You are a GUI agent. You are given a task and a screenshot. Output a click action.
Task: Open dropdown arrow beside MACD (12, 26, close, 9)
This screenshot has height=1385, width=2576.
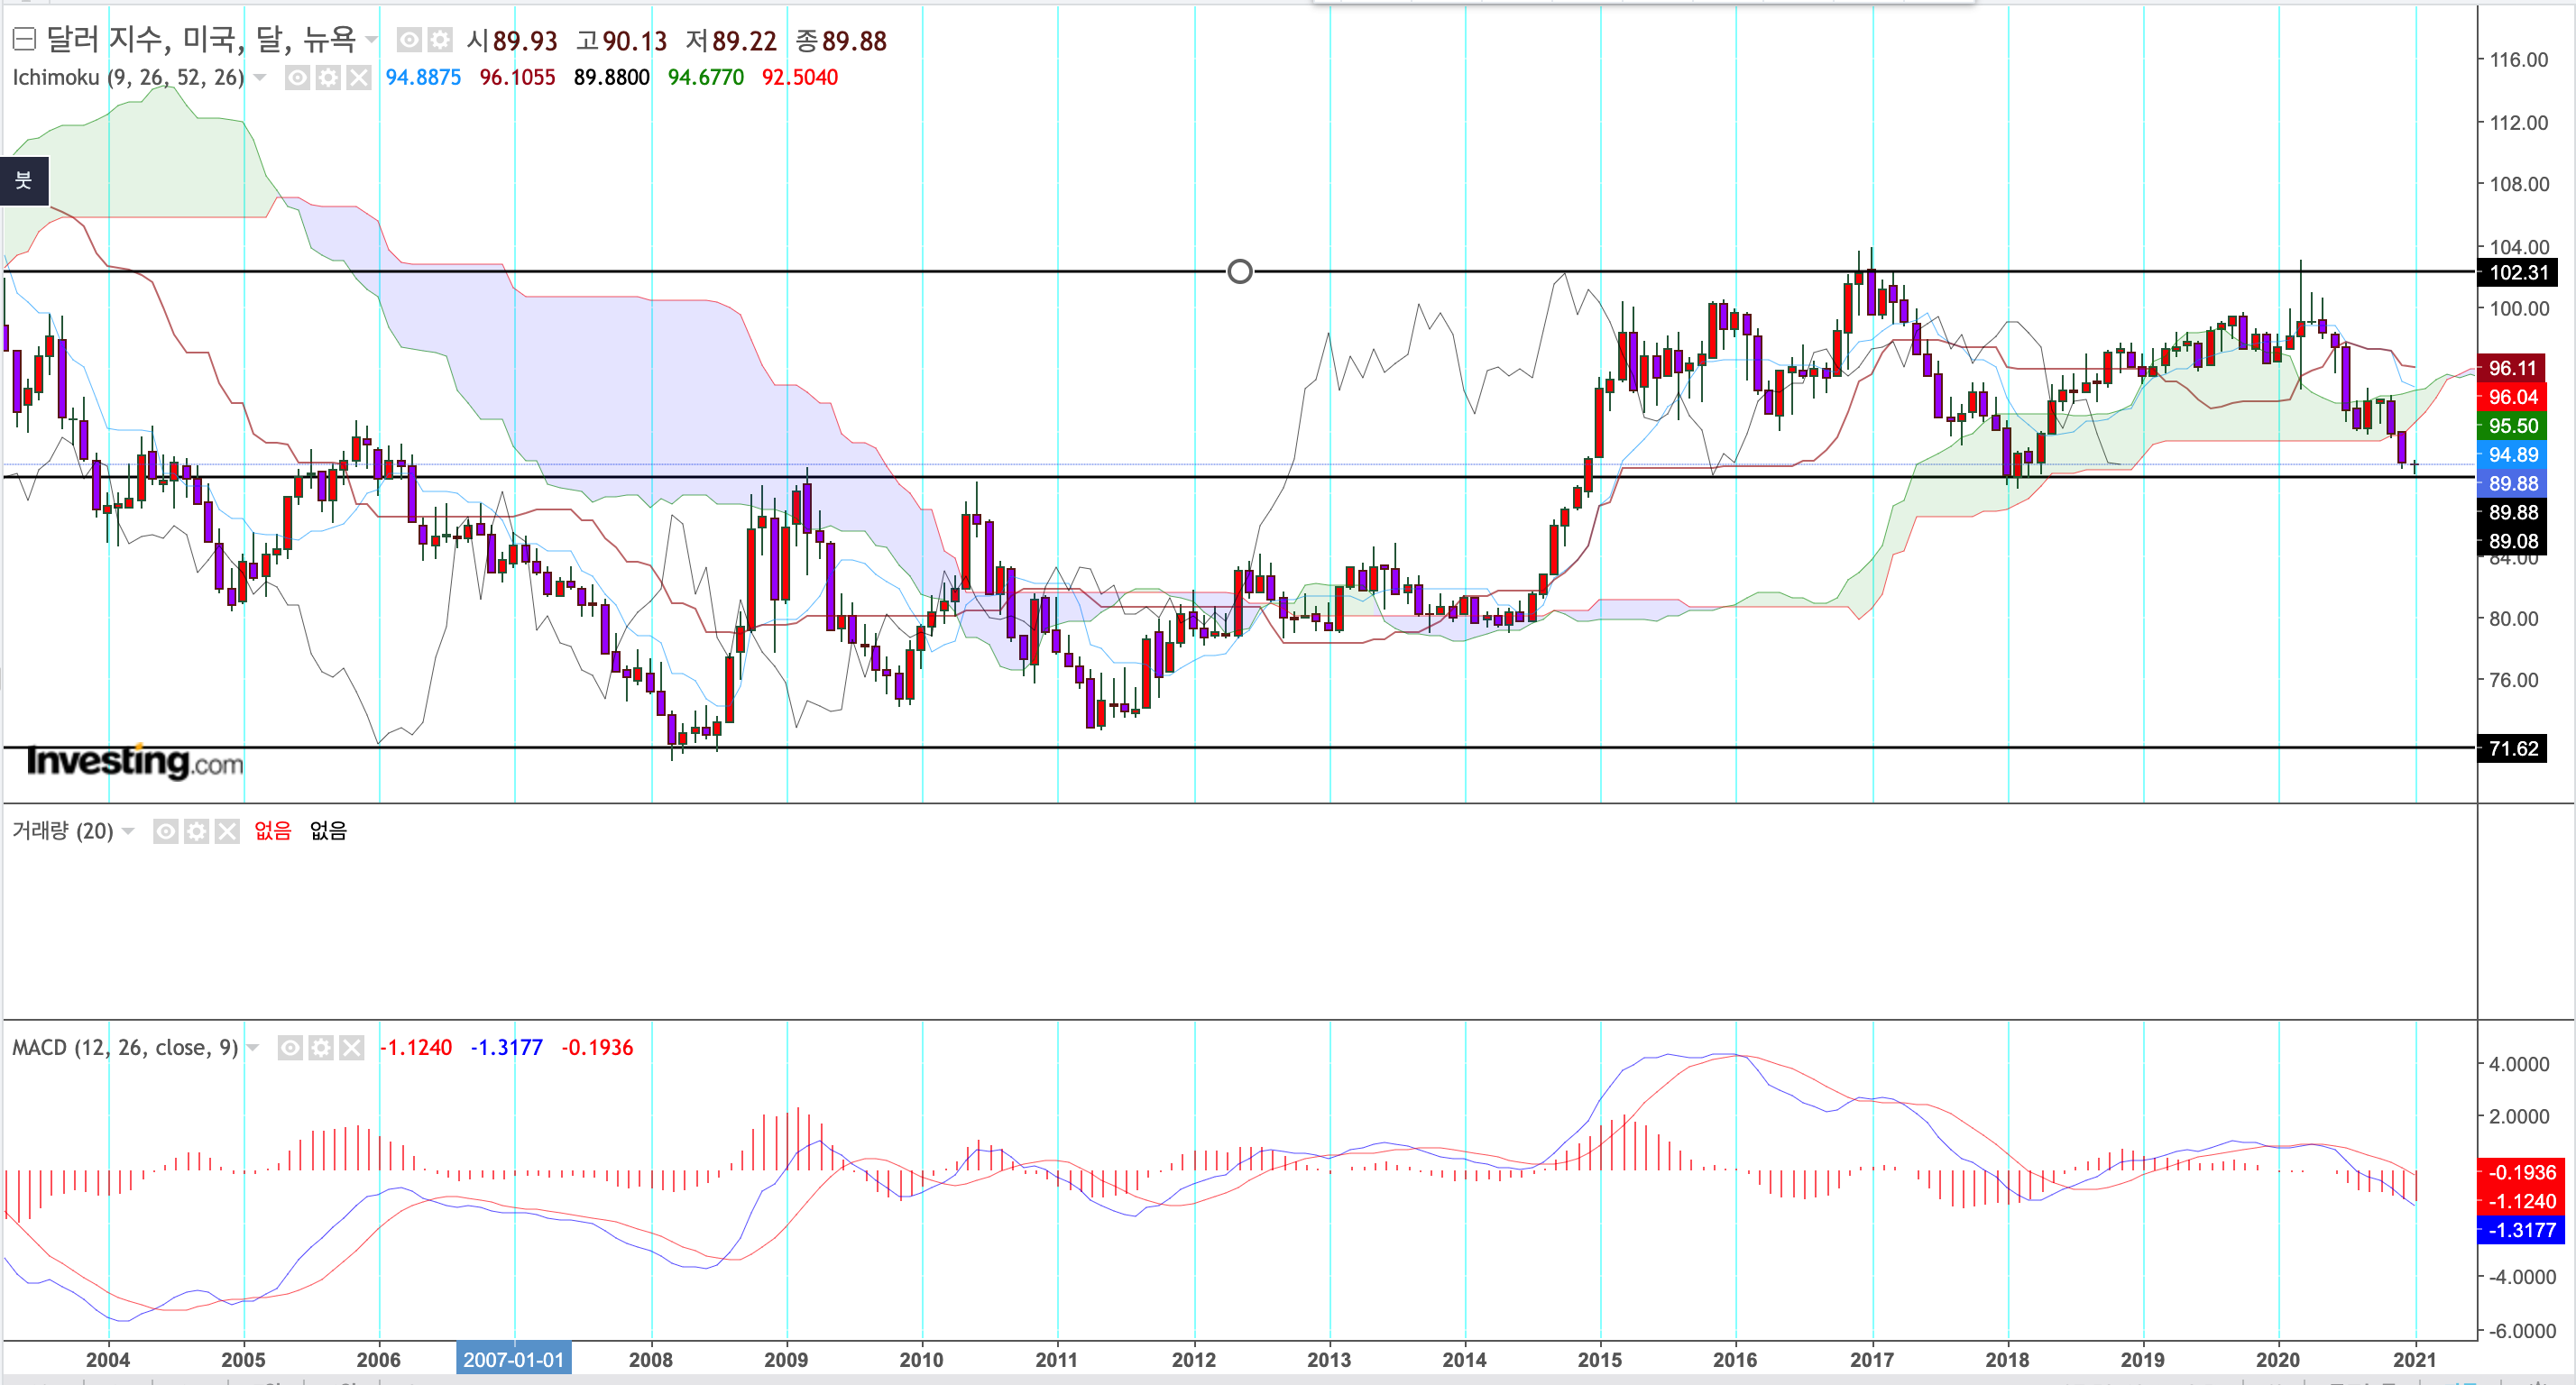253,1048
